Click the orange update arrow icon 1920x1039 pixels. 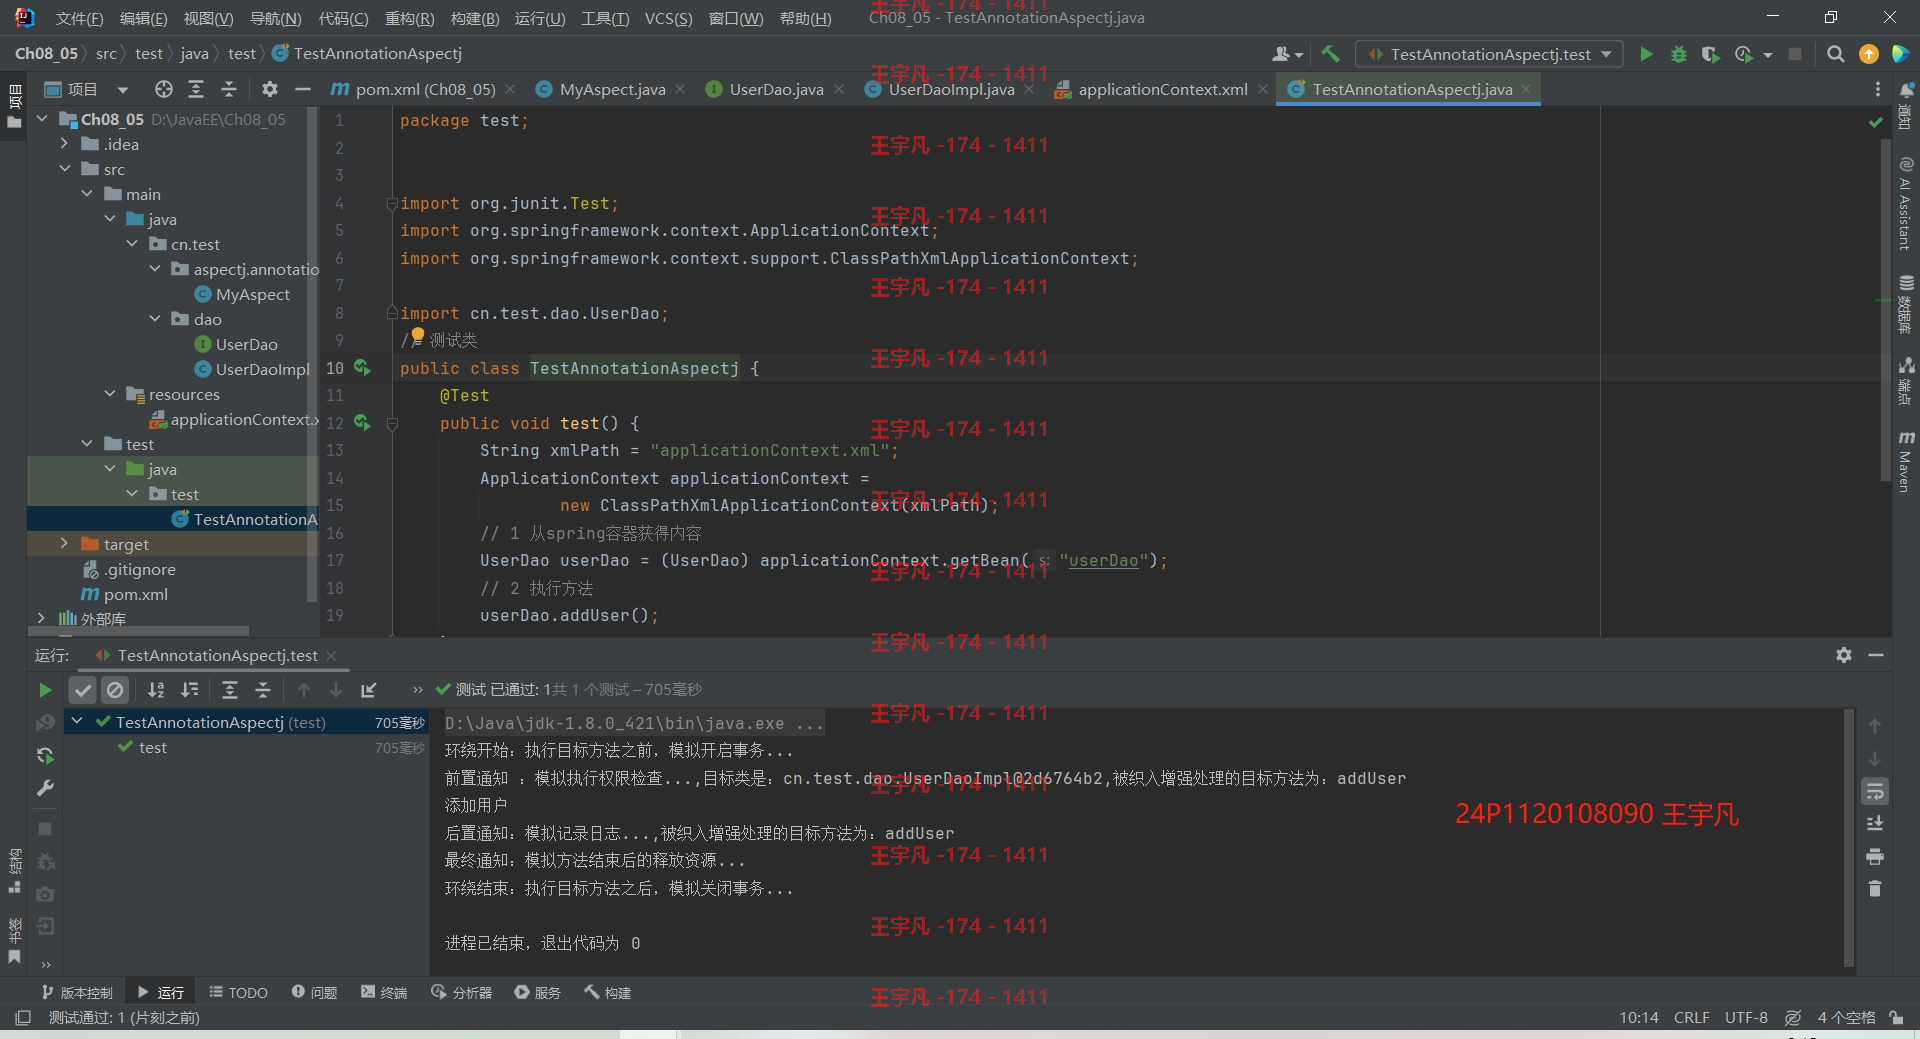[x=1868, y=54]
